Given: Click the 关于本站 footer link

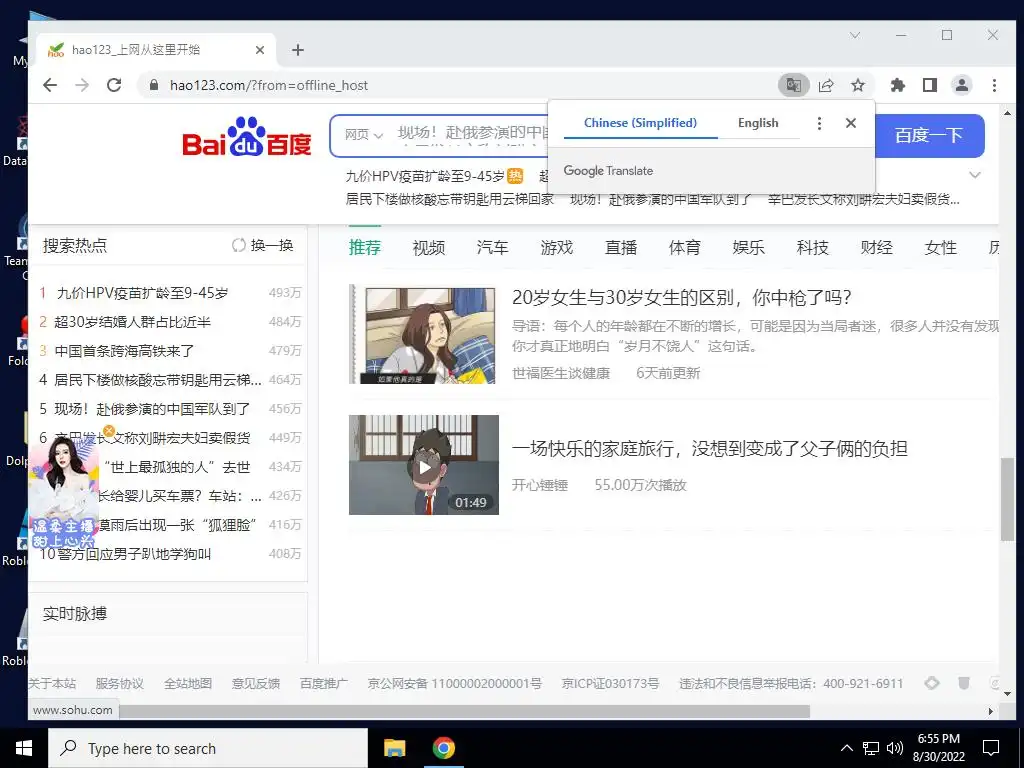Looking at the screenshot, I should pyautogui.click(x=52, y=683).
